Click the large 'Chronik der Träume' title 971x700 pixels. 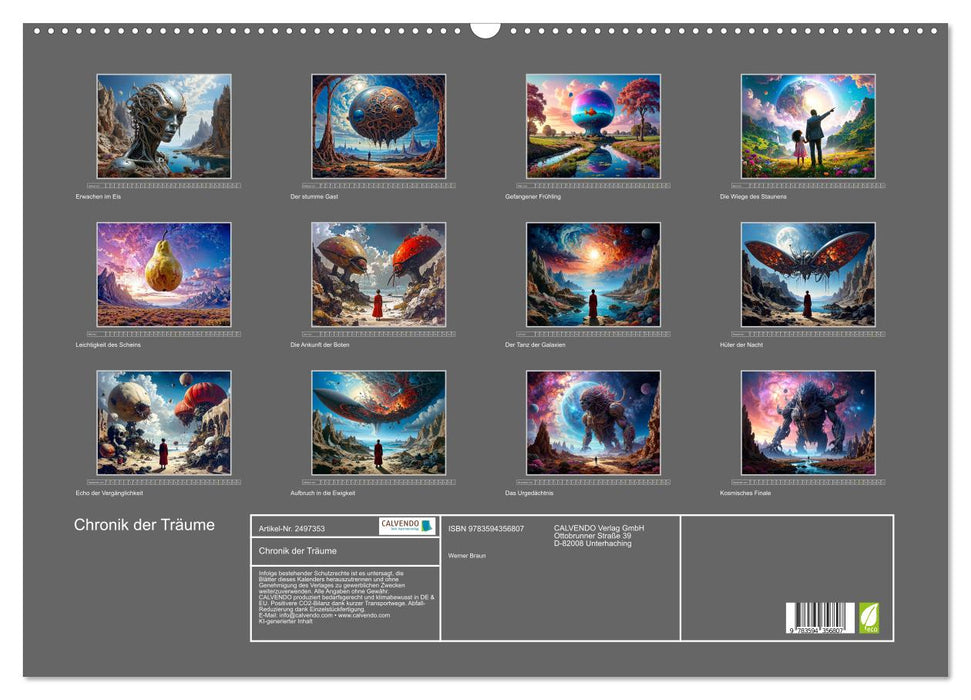(144, 525)
